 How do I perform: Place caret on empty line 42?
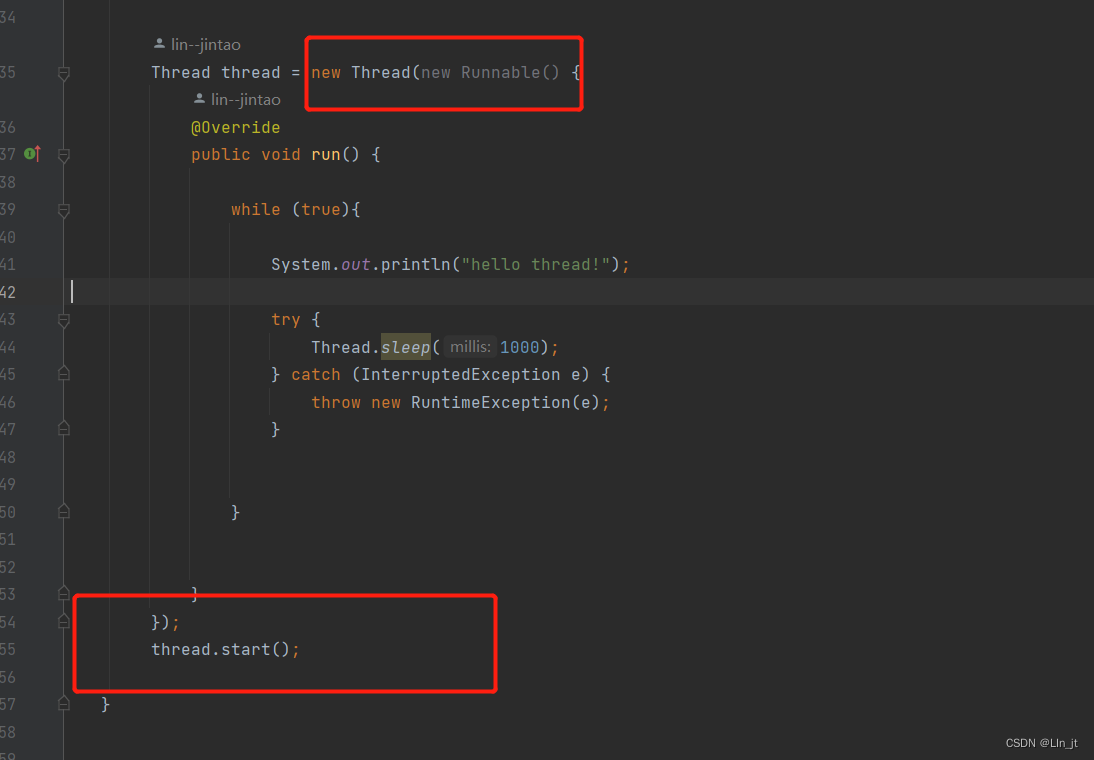pos(579,292)
